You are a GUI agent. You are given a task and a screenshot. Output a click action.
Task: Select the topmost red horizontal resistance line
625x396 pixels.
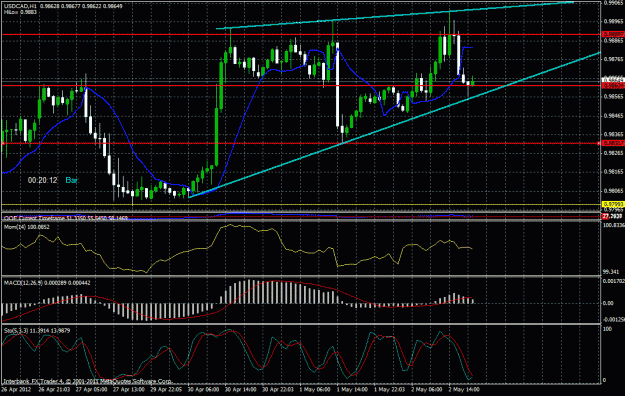(x=301, y=35)
